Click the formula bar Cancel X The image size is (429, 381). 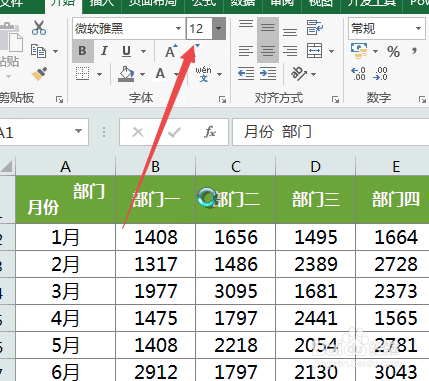(x=138, y=132)
